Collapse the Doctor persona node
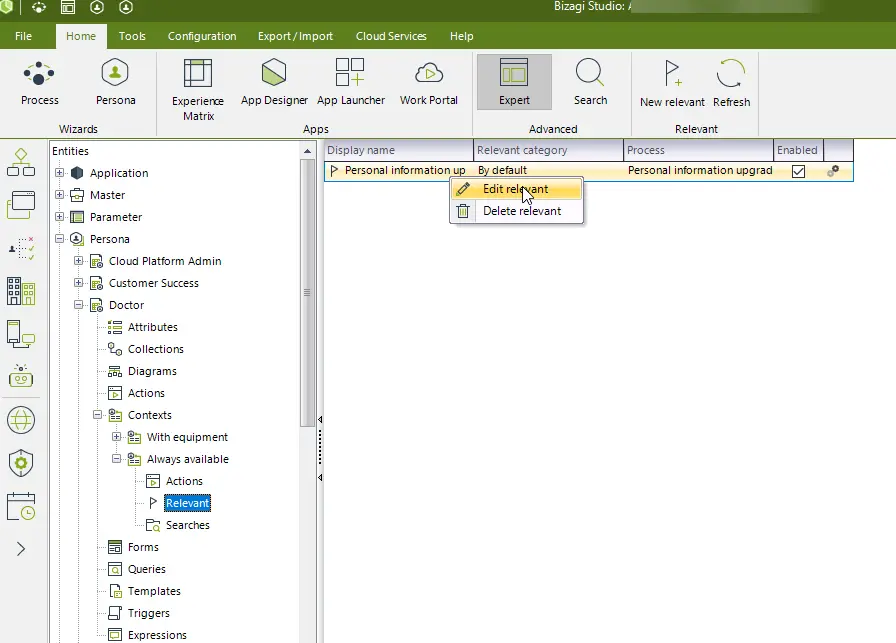896x643 pixels. click(x=78, y=305)
